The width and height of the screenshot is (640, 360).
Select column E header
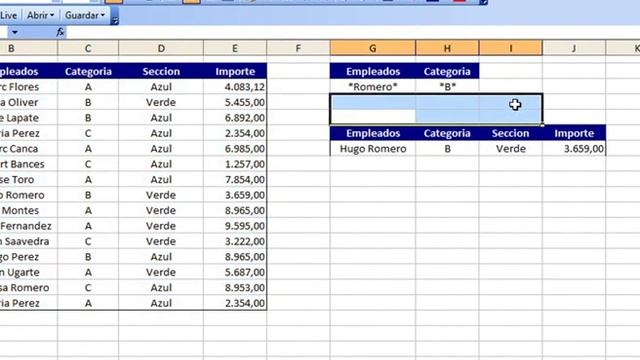point(235,48)
